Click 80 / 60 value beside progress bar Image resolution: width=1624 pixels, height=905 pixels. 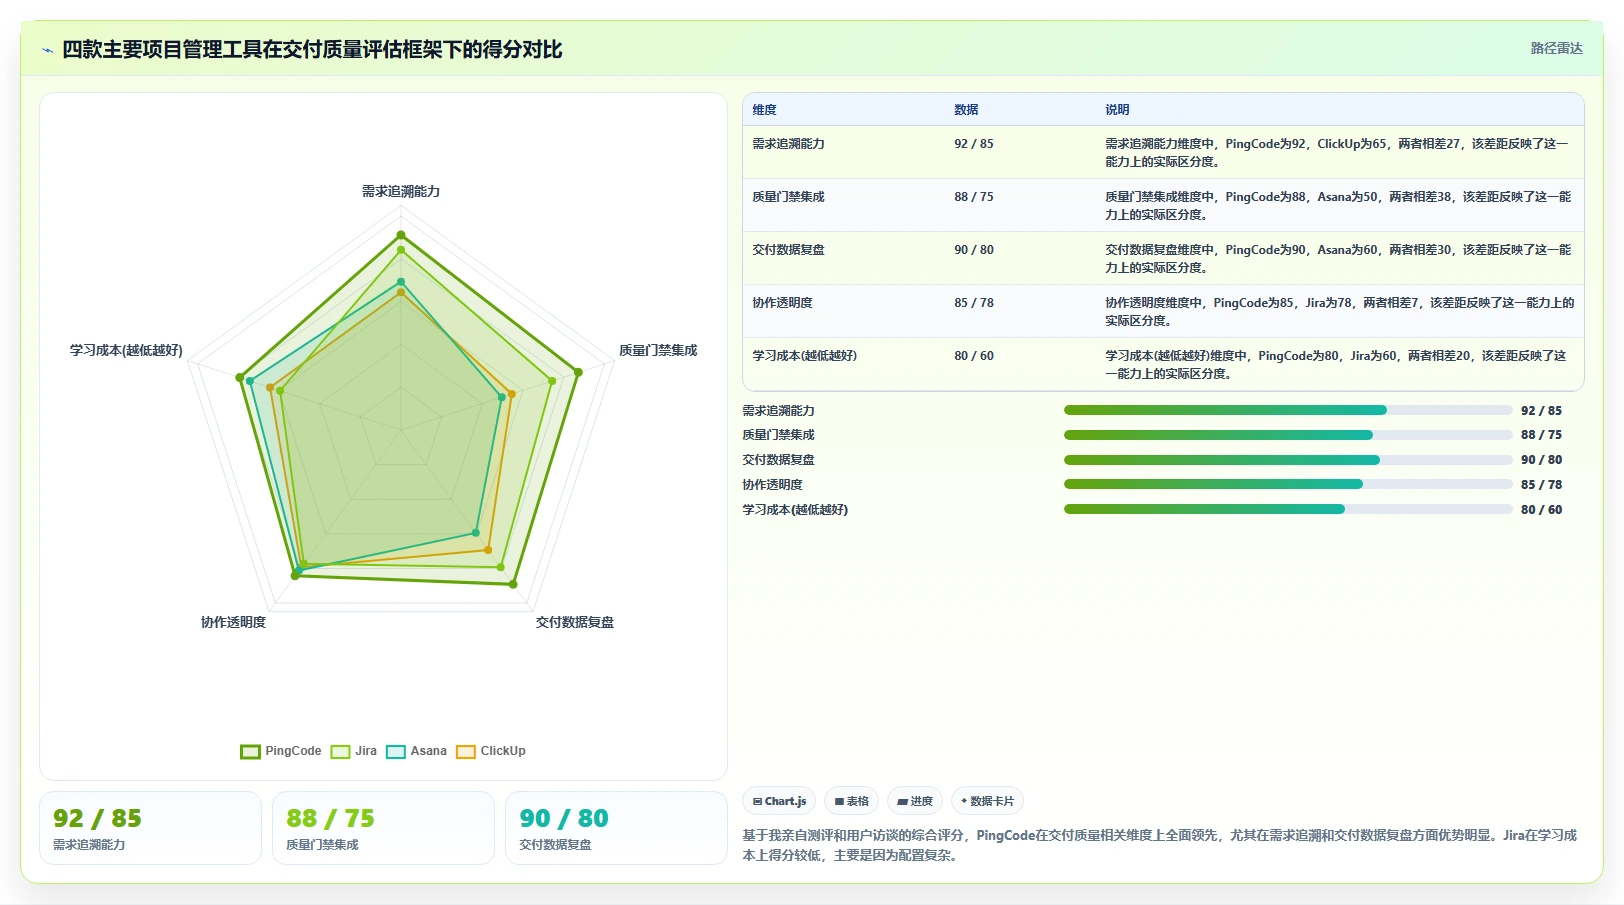pos(1541,510)
